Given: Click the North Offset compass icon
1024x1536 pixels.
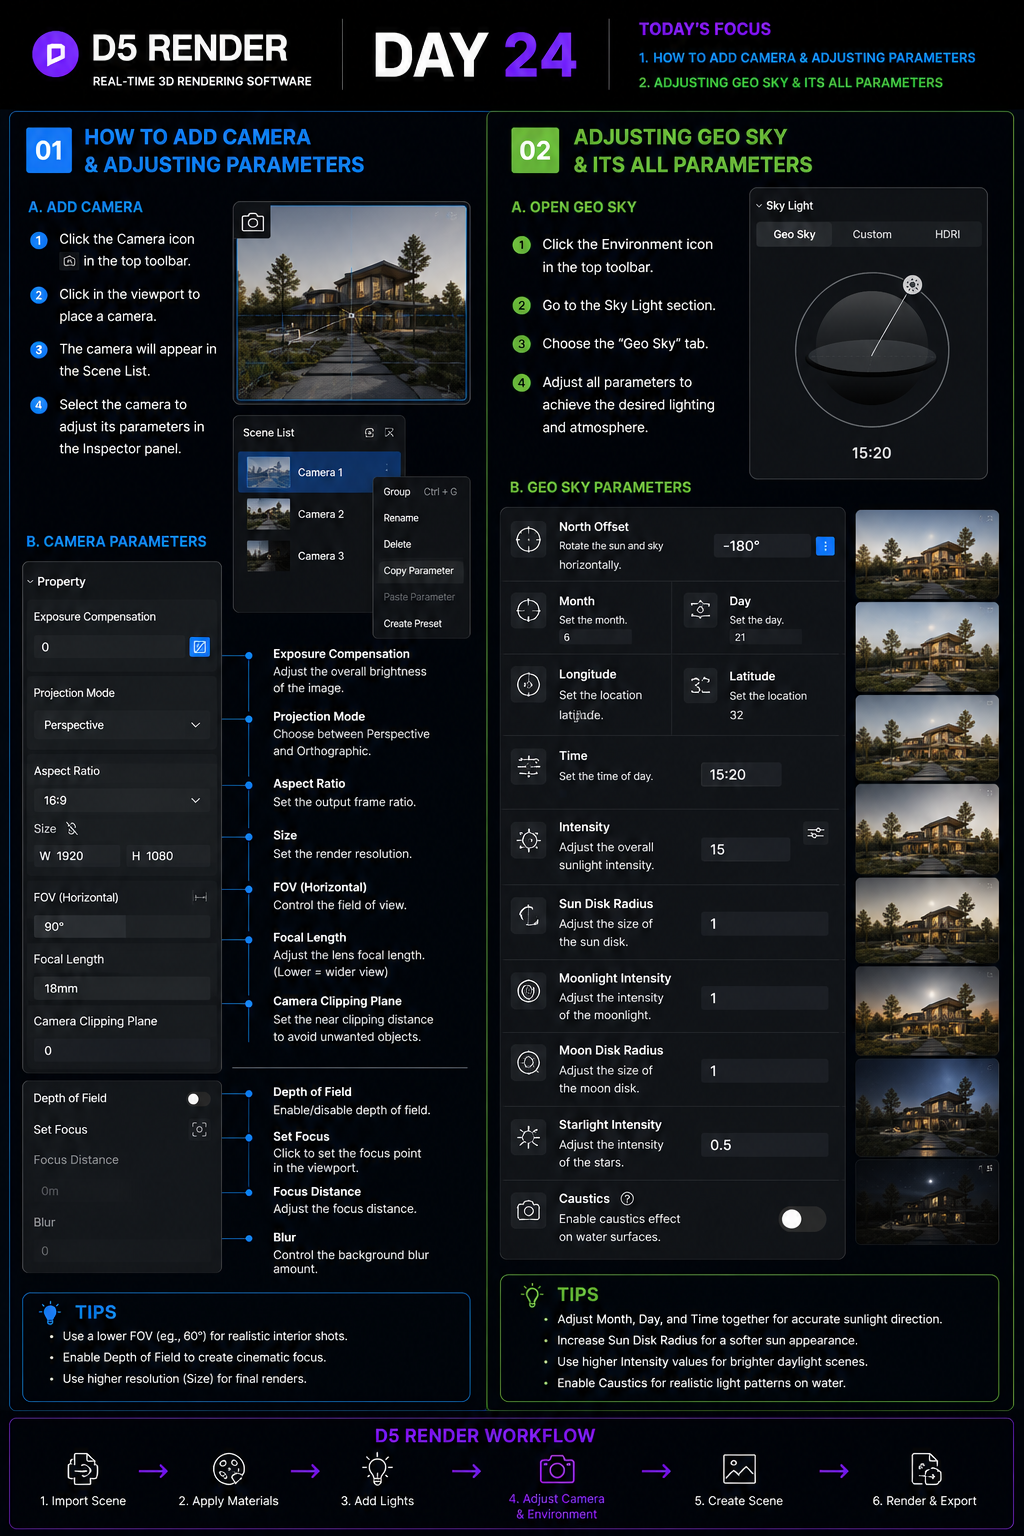Looking at the screenshot, I should (x=528, y=539).
